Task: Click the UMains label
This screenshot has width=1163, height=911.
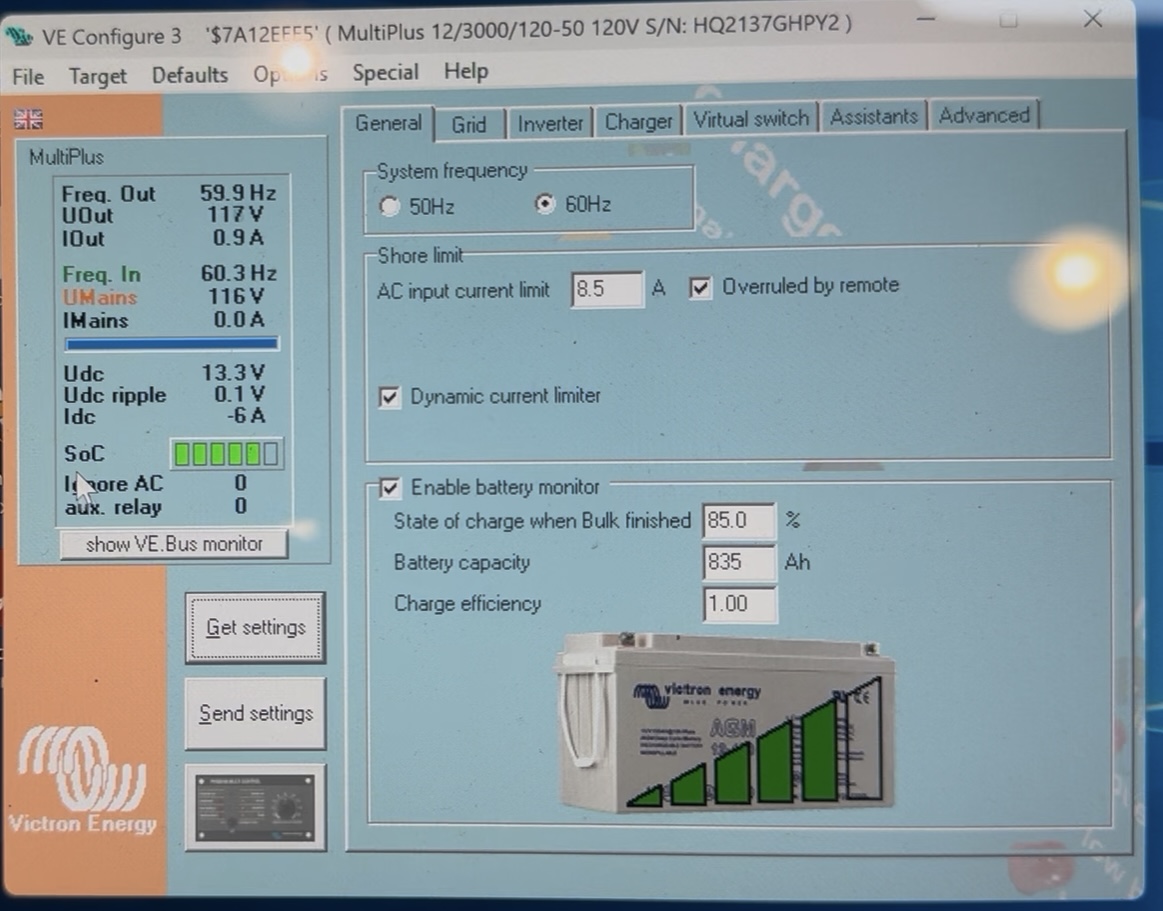Action: (x=100, y=297)
